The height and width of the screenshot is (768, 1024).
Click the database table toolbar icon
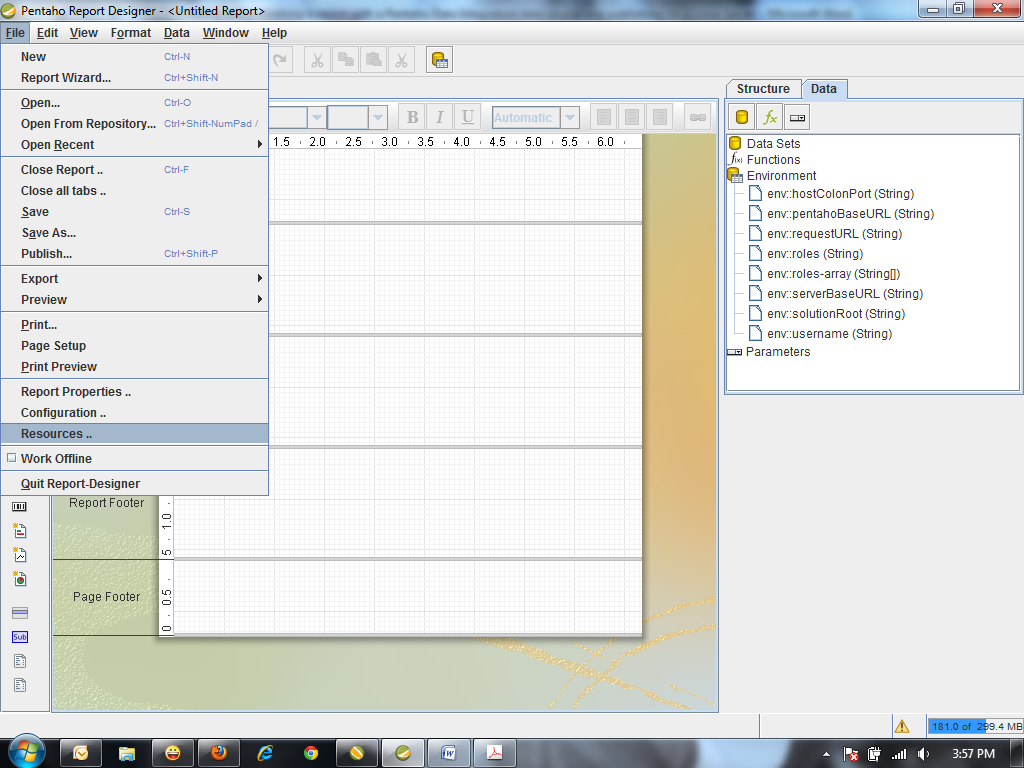[440, 60]
